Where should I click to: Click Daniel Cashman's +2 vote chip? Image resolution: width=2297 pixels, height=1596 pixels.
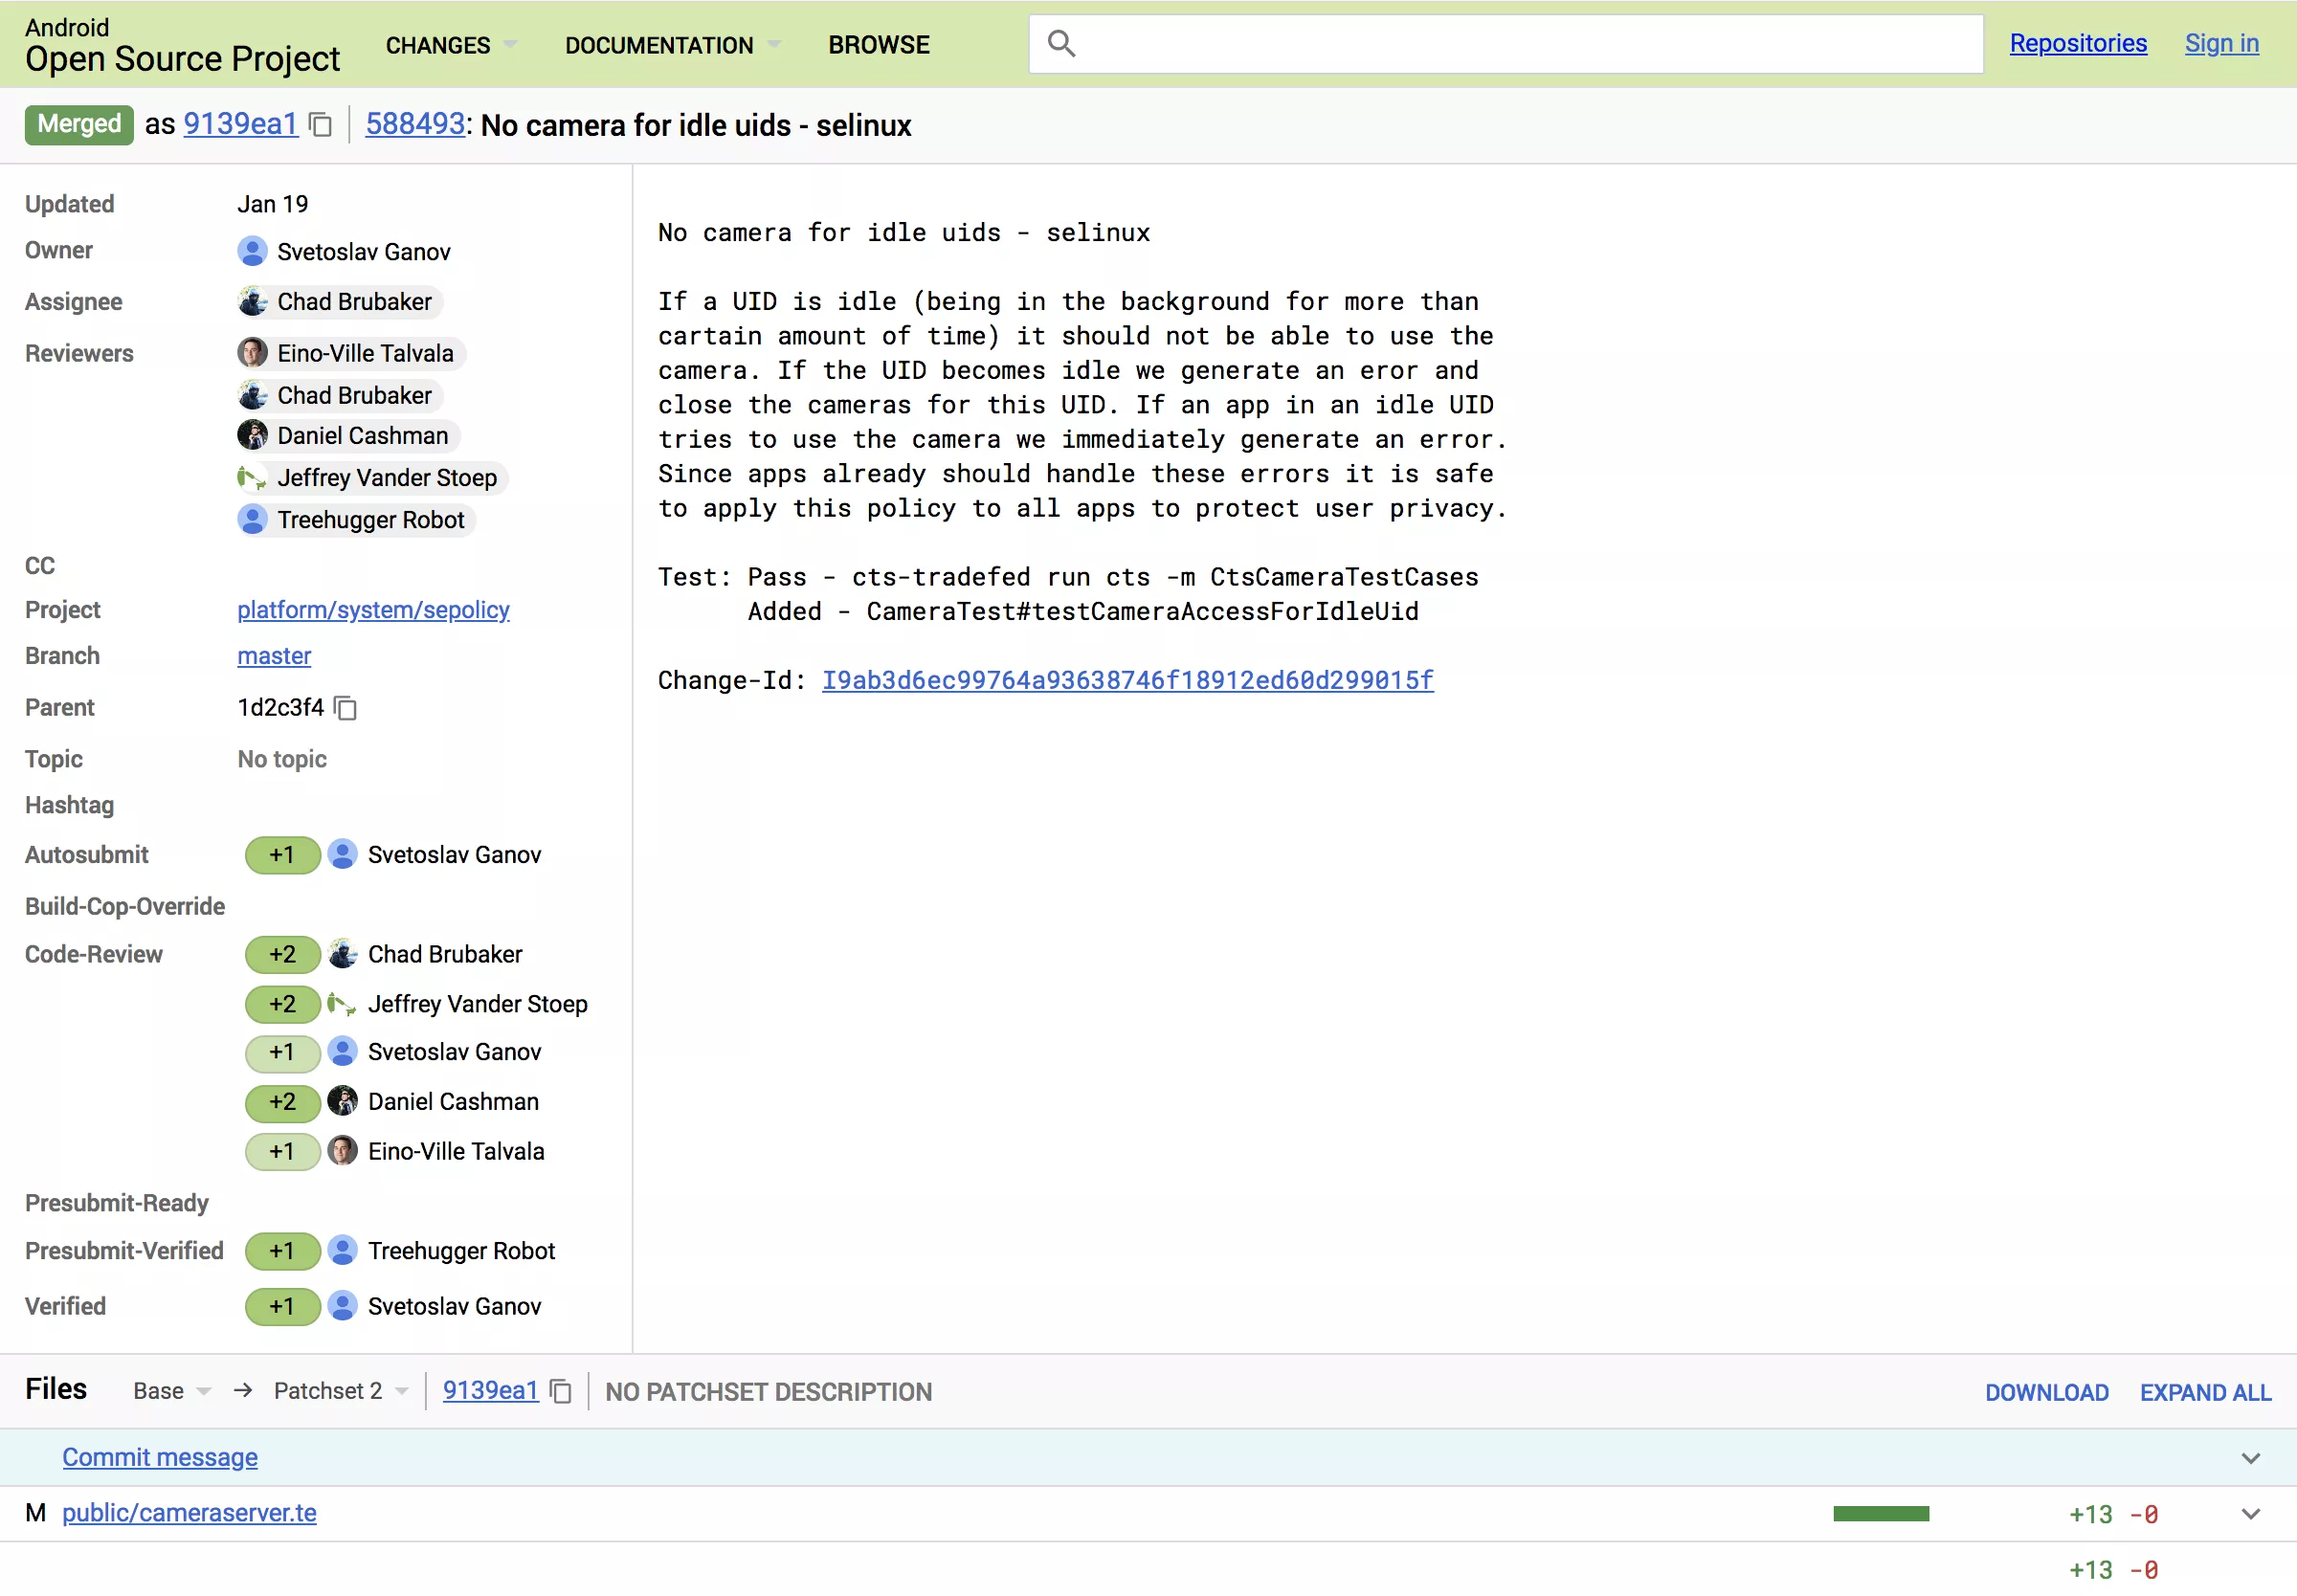point(283,1102)
